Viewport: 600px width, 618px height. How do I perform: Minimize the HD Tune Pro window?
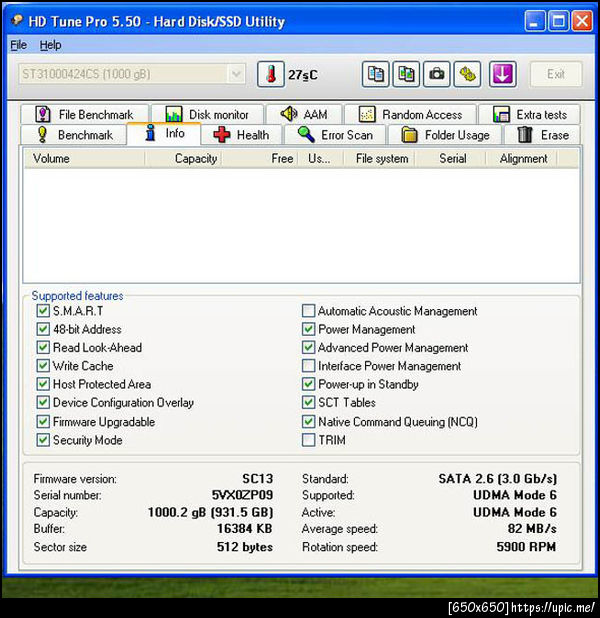click(535, 20)
